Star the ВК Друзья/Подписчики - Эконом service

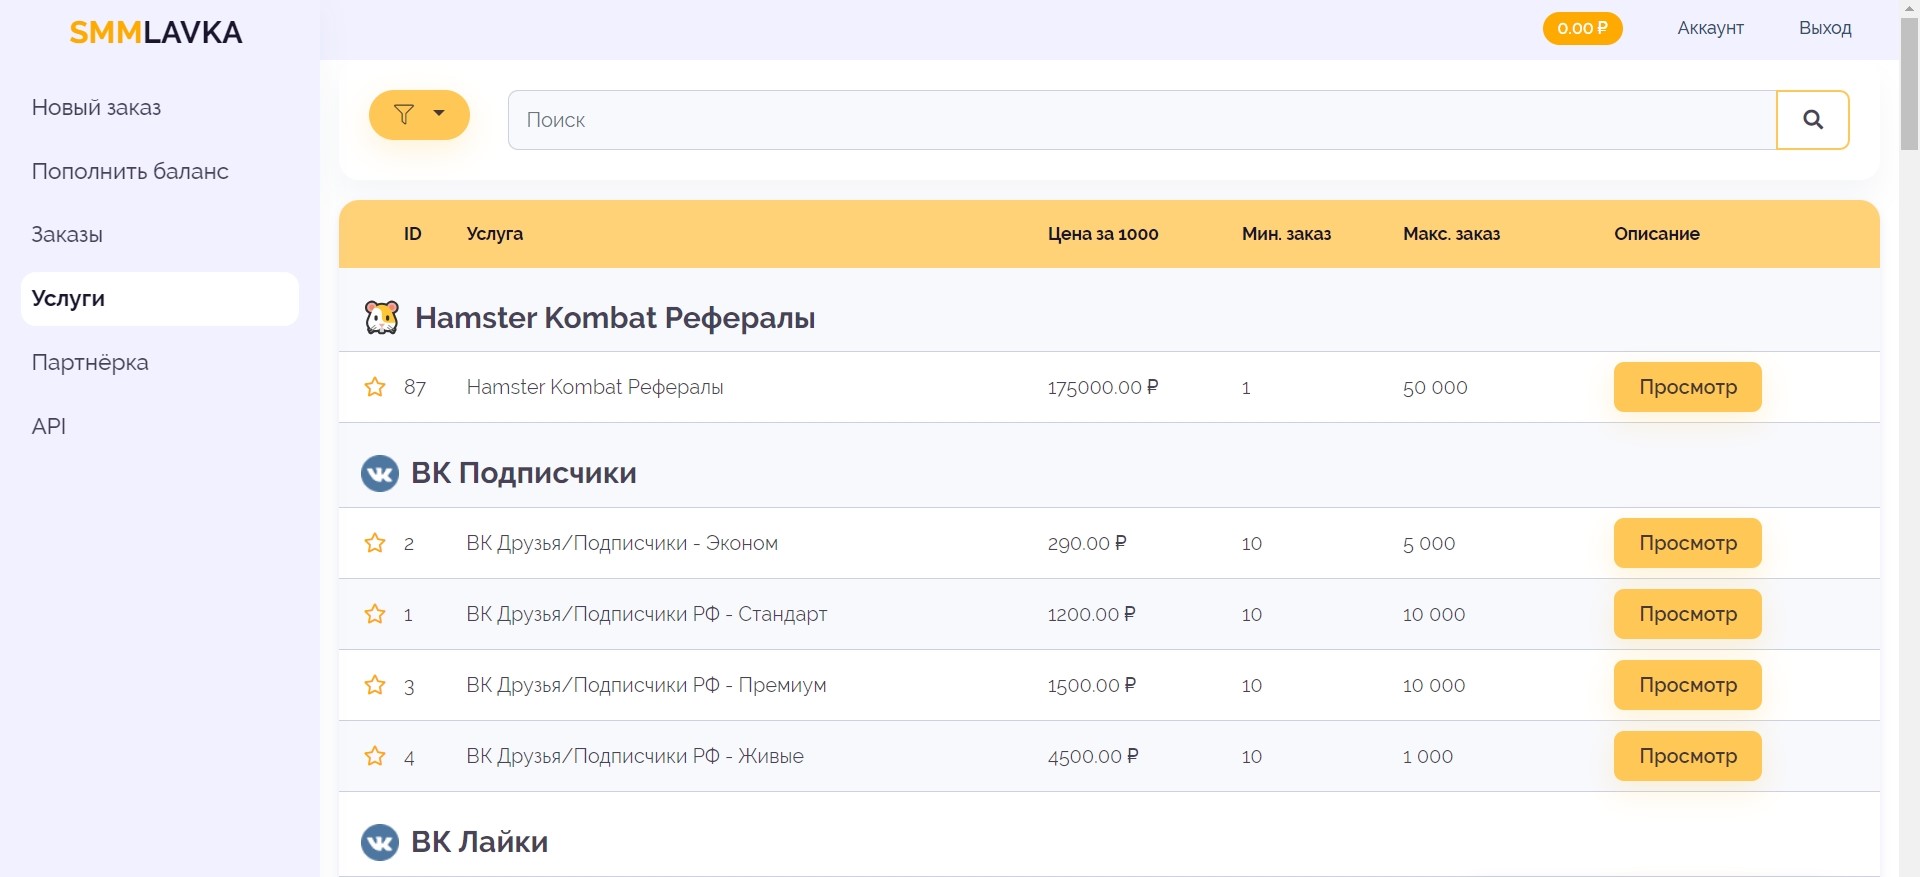(x=375, y=543)
